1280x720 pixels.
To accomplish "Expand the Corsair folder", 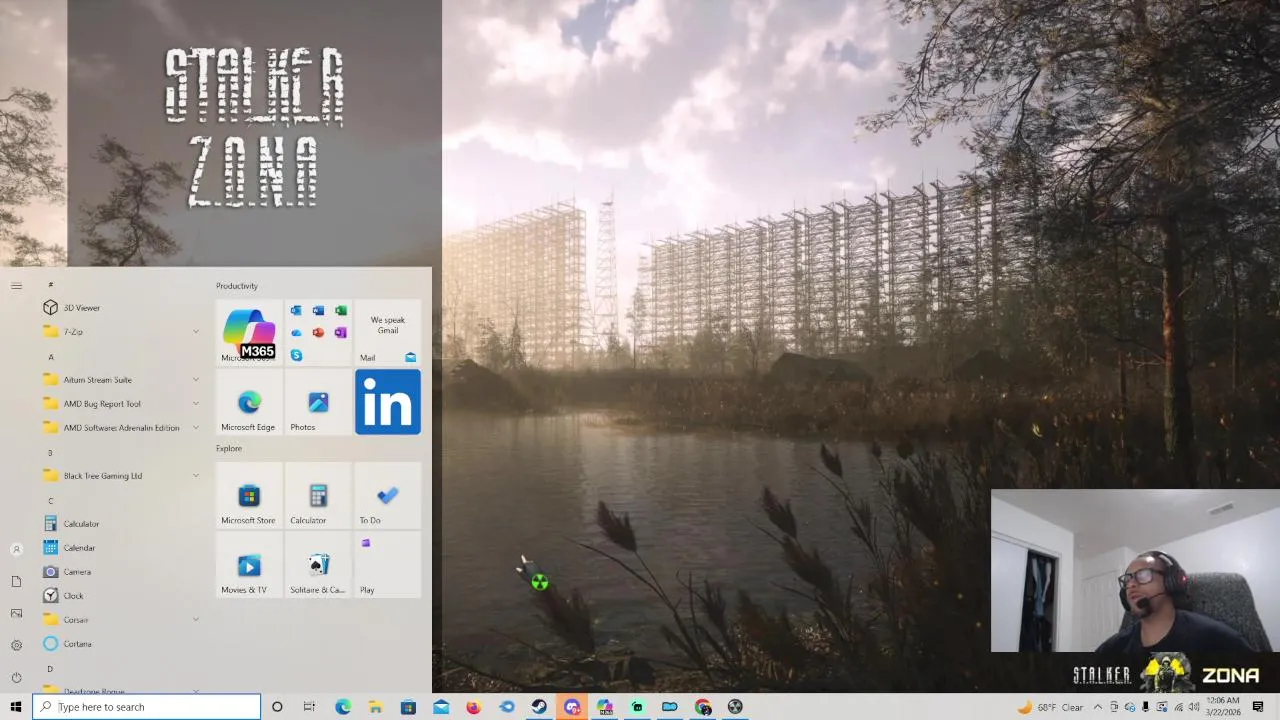I will tap(120, 620).
